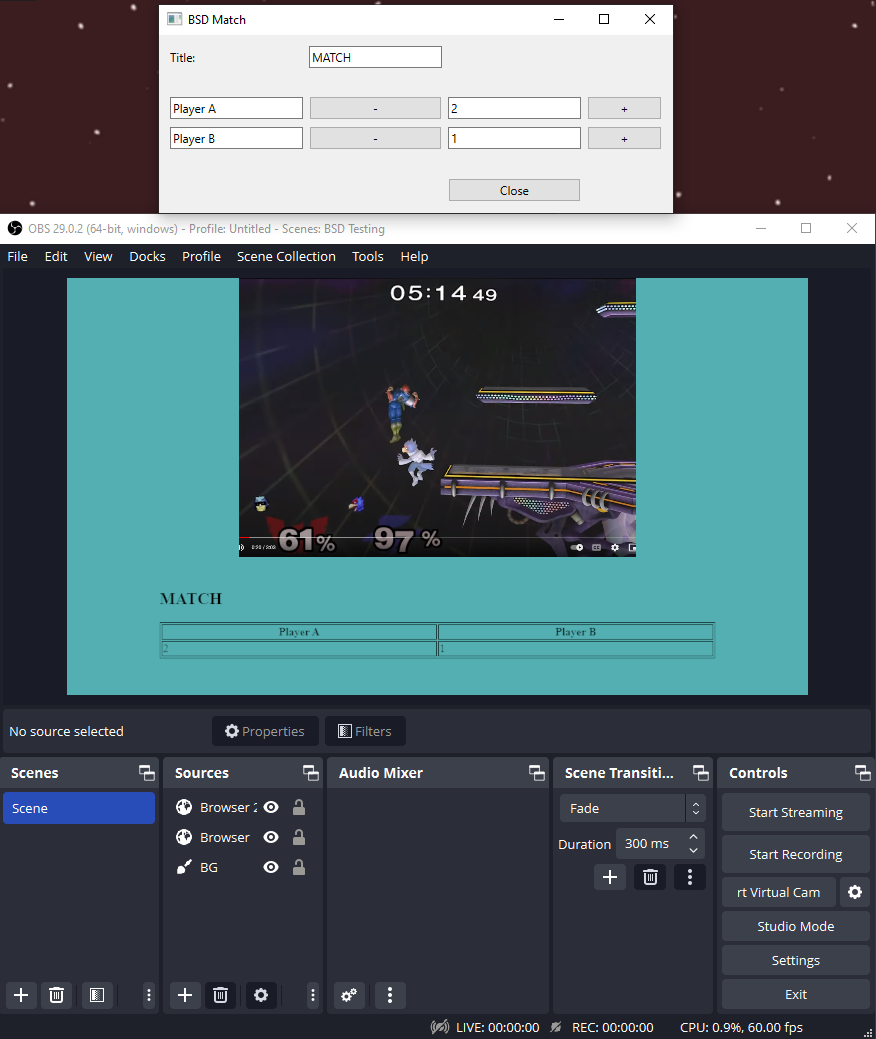Open Sources panel three-dot menu
Image resolution: width=876 pixels, height=1039 pixels.
313,995
